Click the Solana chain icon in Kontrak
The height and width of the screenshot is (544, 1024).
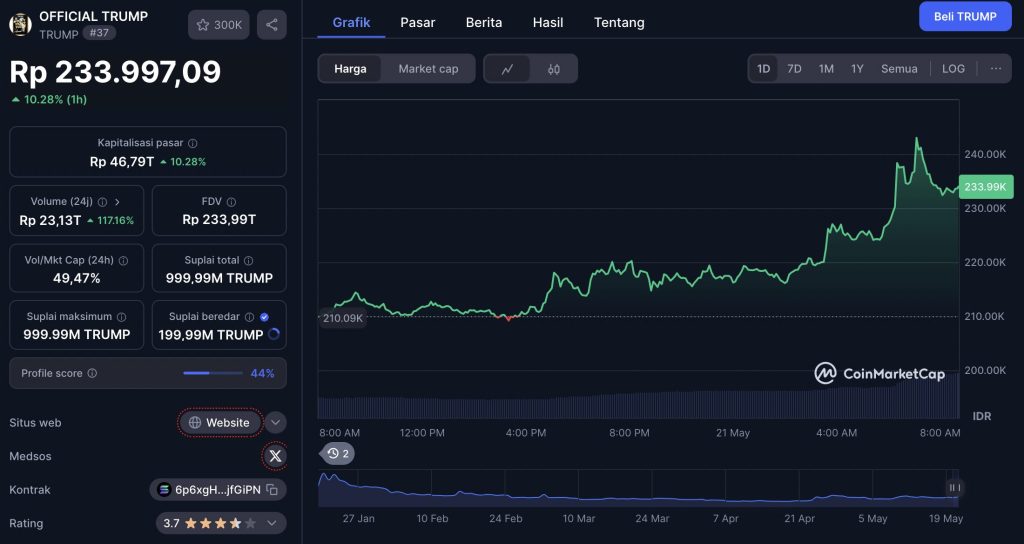point(164,490)
